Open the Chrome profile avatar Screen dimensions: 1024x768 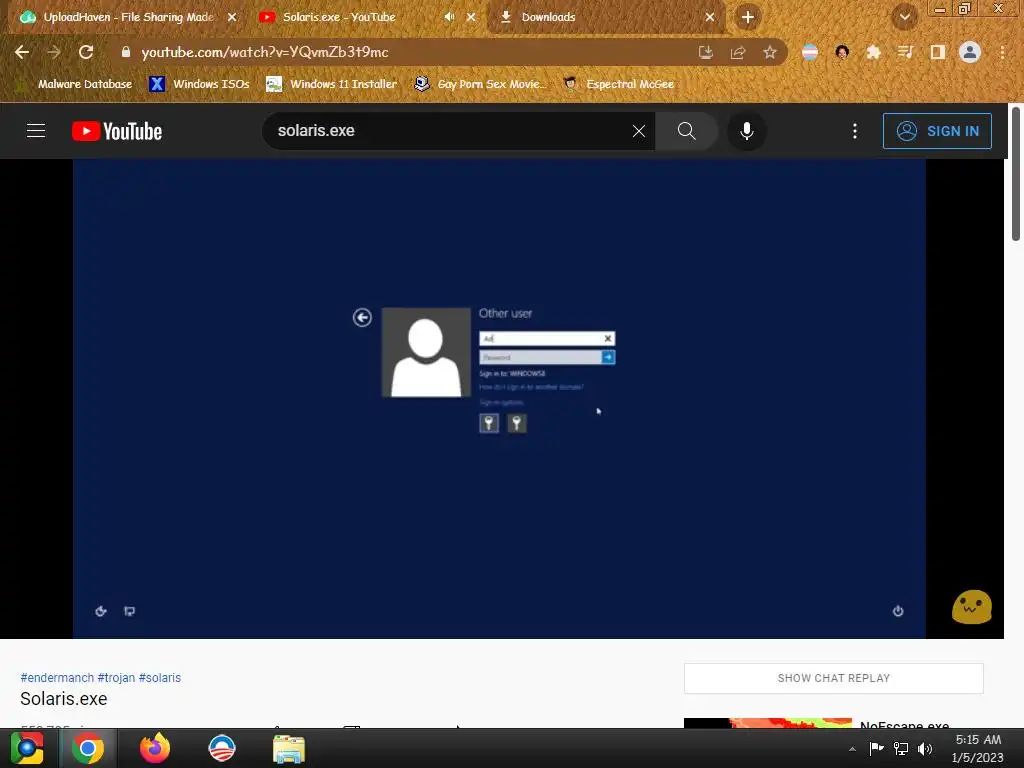pos(970,52)
